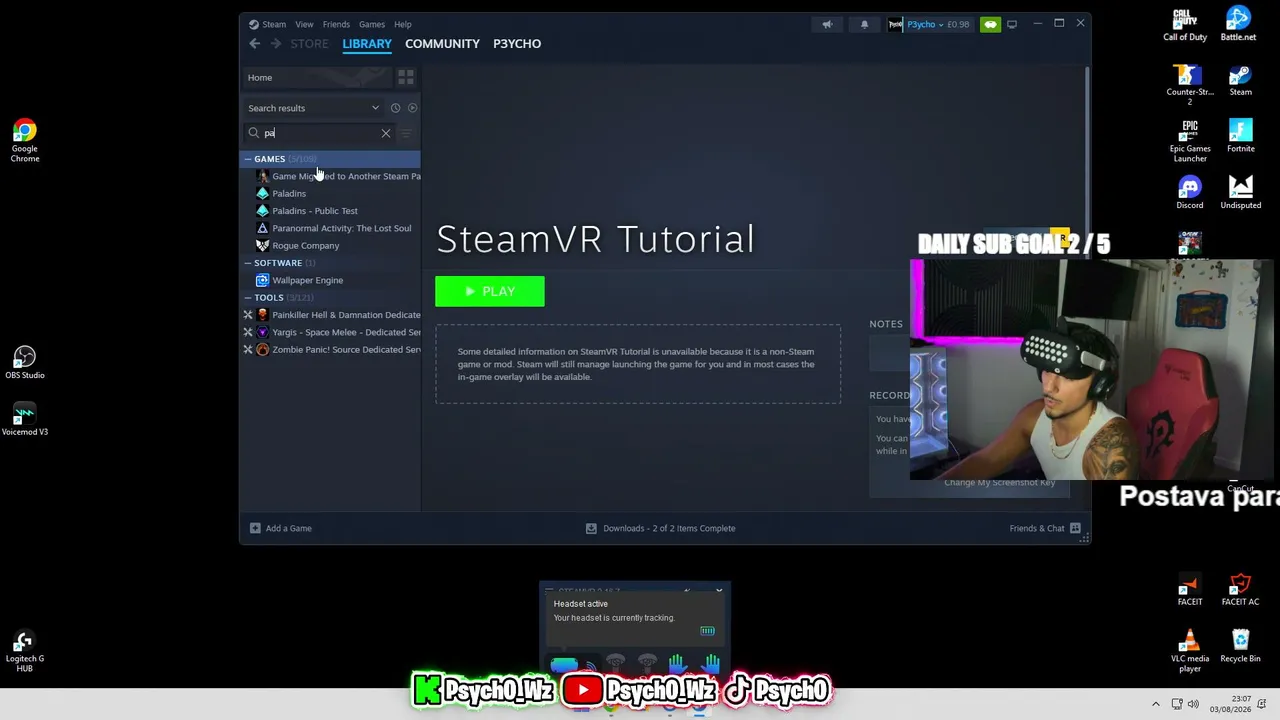Open the Search results collection dropdown
Viewport: 1280px width, 720px height.
[x=314, y=108]
